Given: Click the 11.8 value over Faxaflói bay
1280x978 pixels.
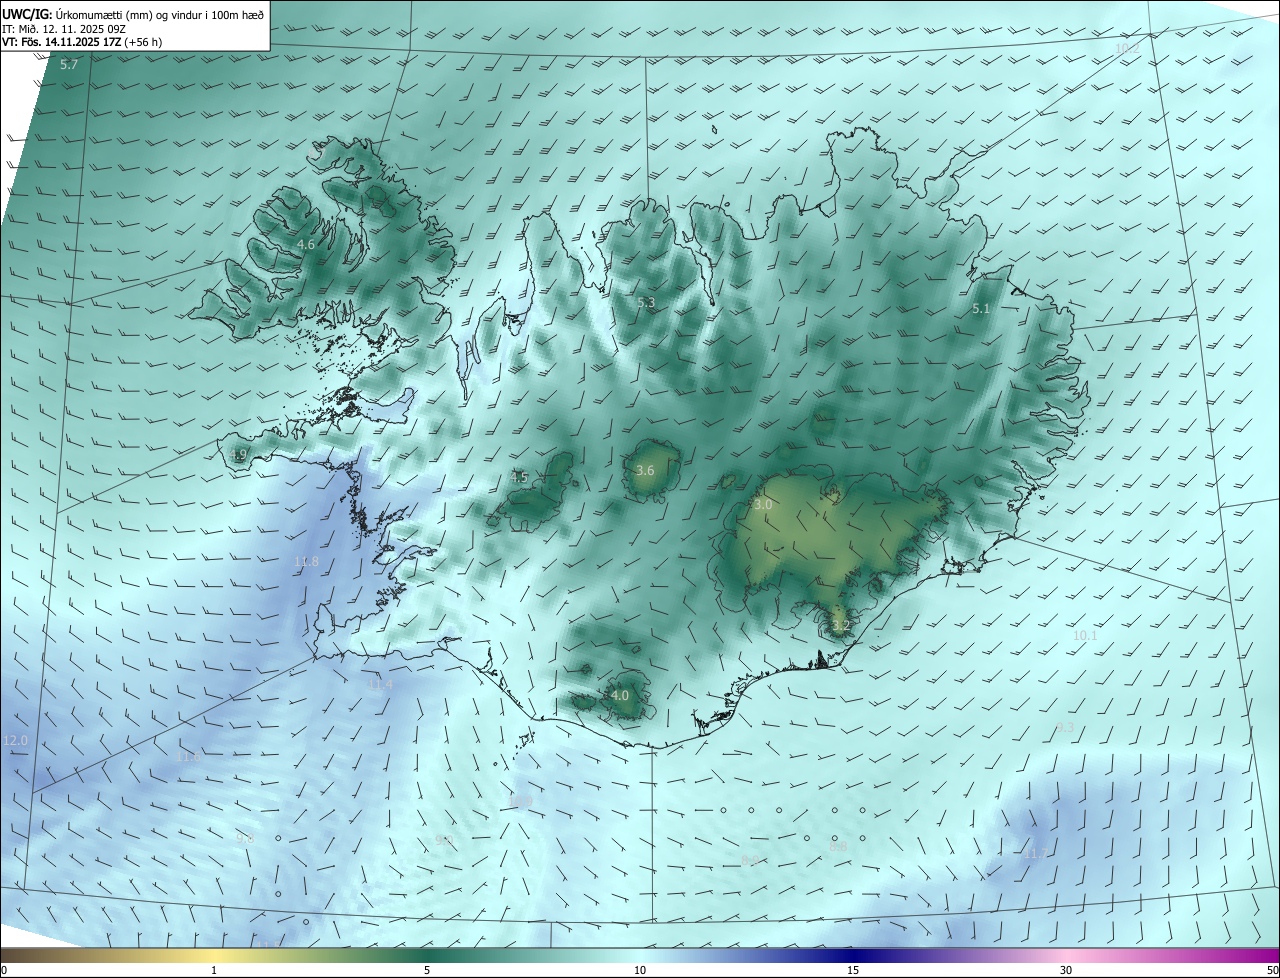Looking at the screenshot, I should click(306, 562).
